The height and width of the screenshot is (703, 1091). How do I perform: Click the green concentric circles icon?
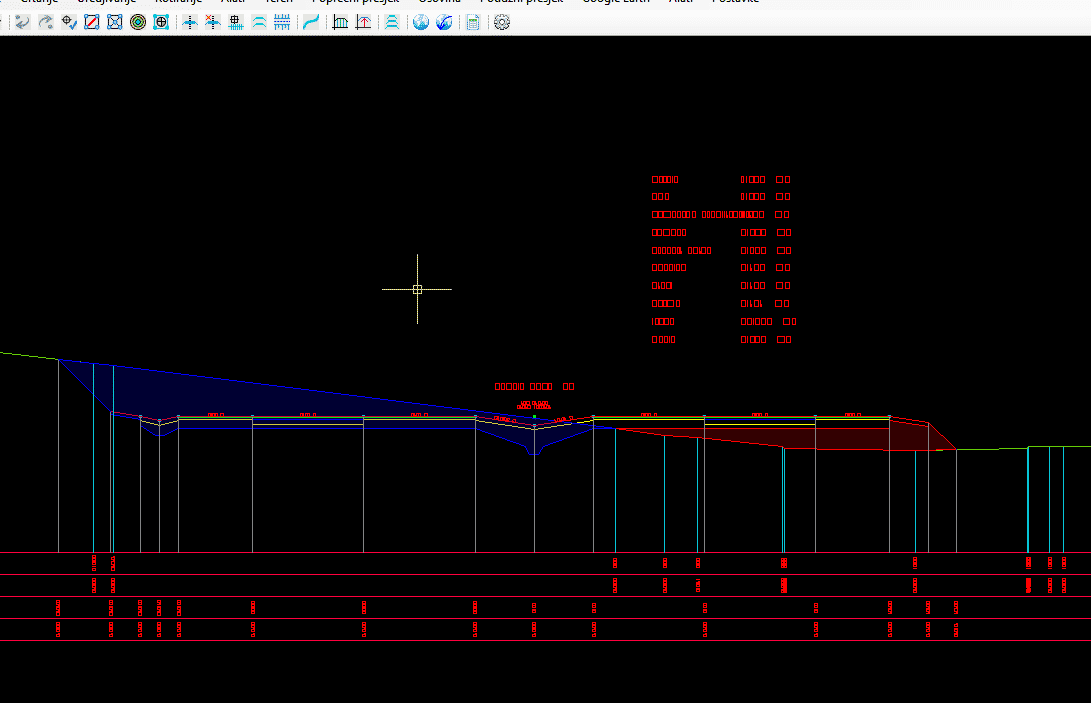pyautogui.click(x=138, y=22)
